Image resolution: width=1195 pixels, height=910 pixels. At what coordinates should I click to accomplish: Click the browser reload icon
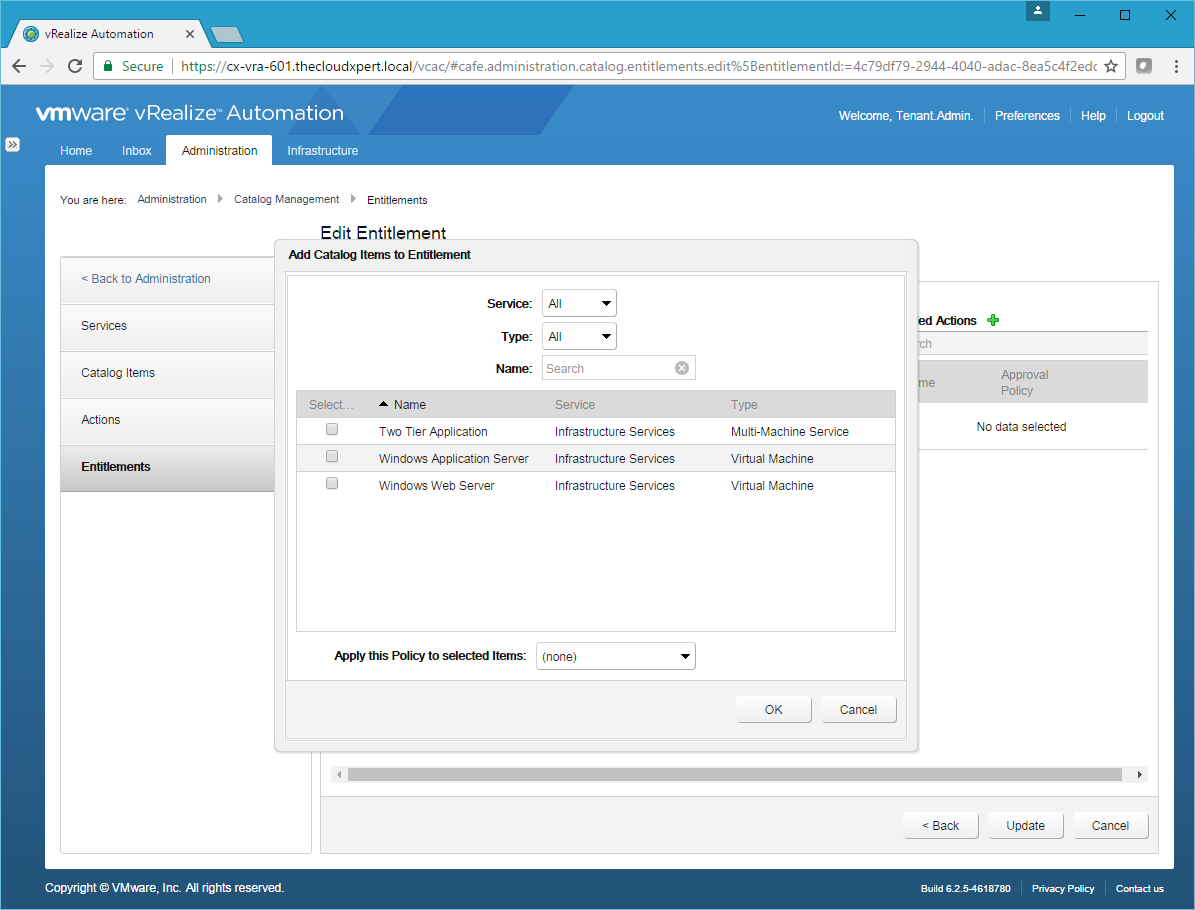[74, 66]
